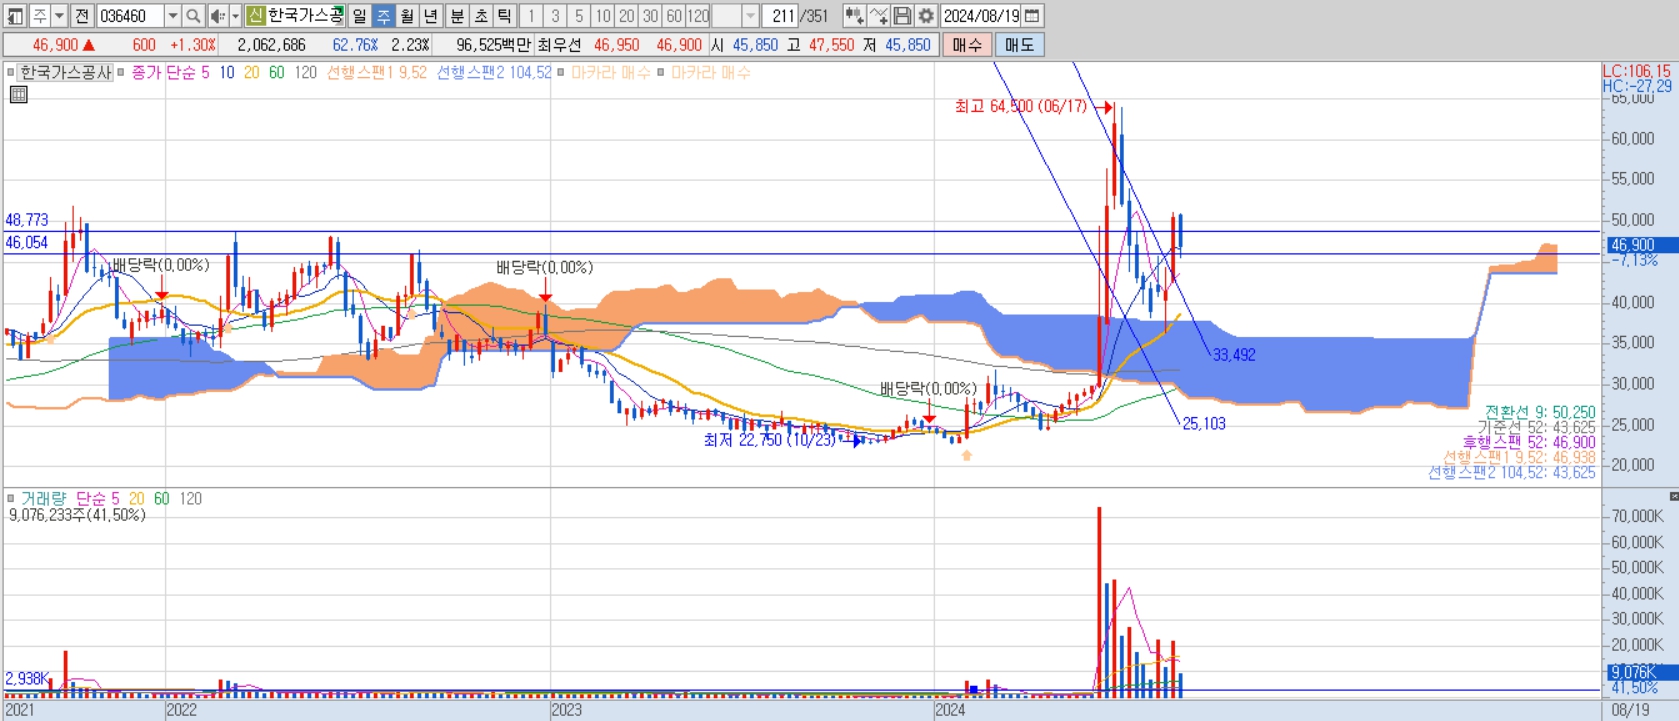Select the 월 monthly chart tab

click(407, 16)
